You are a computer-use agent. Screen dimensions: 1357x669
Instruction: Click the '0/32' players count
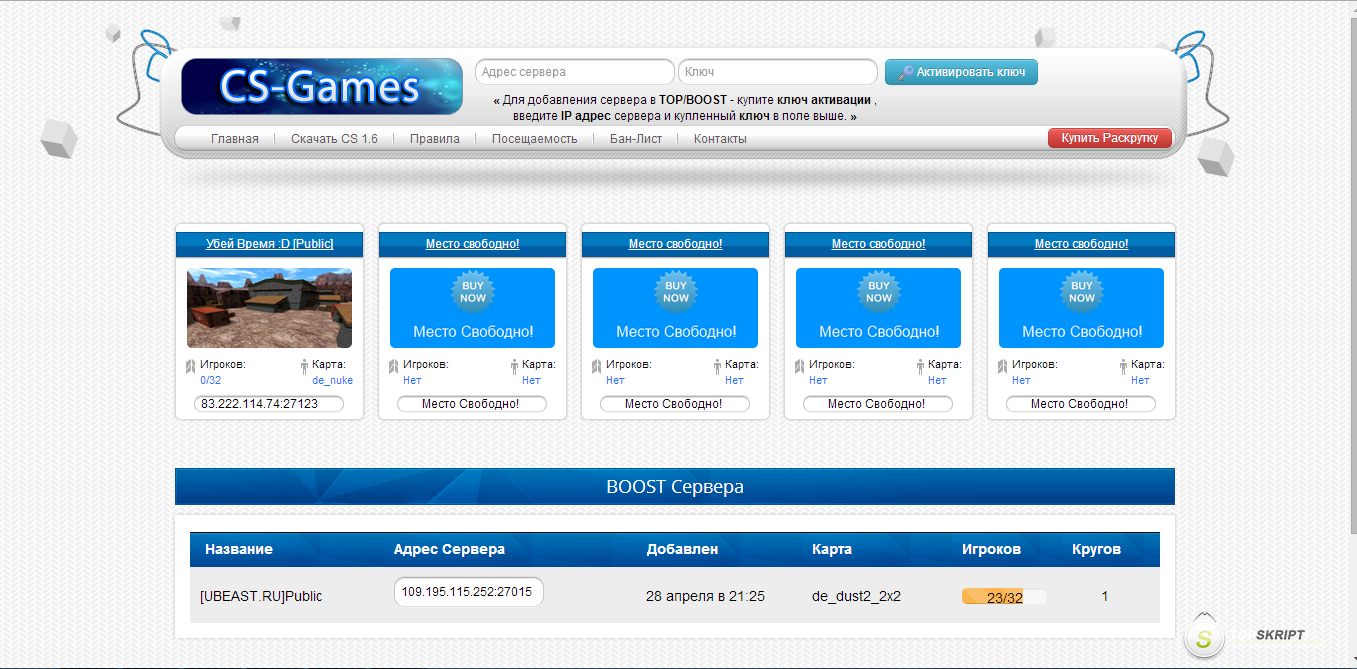point(210,380)
